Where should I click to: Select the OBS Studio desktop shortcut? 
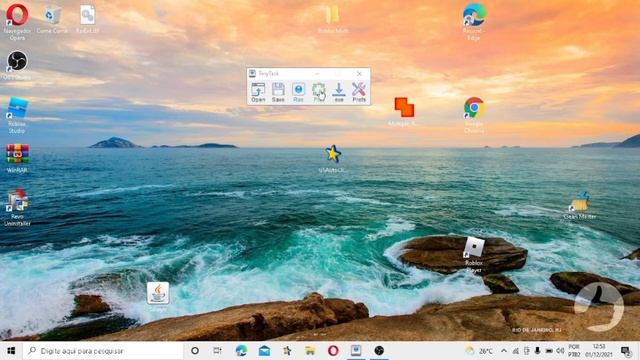pyautogui.click(x=17, y=65)
